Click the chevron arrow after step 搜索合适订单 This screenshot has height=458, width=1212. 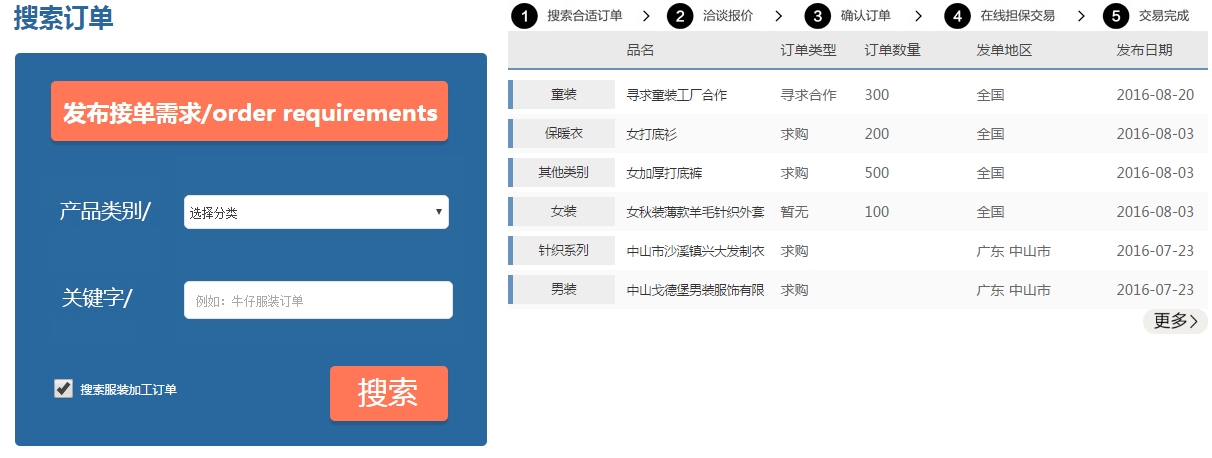point(646,16)
